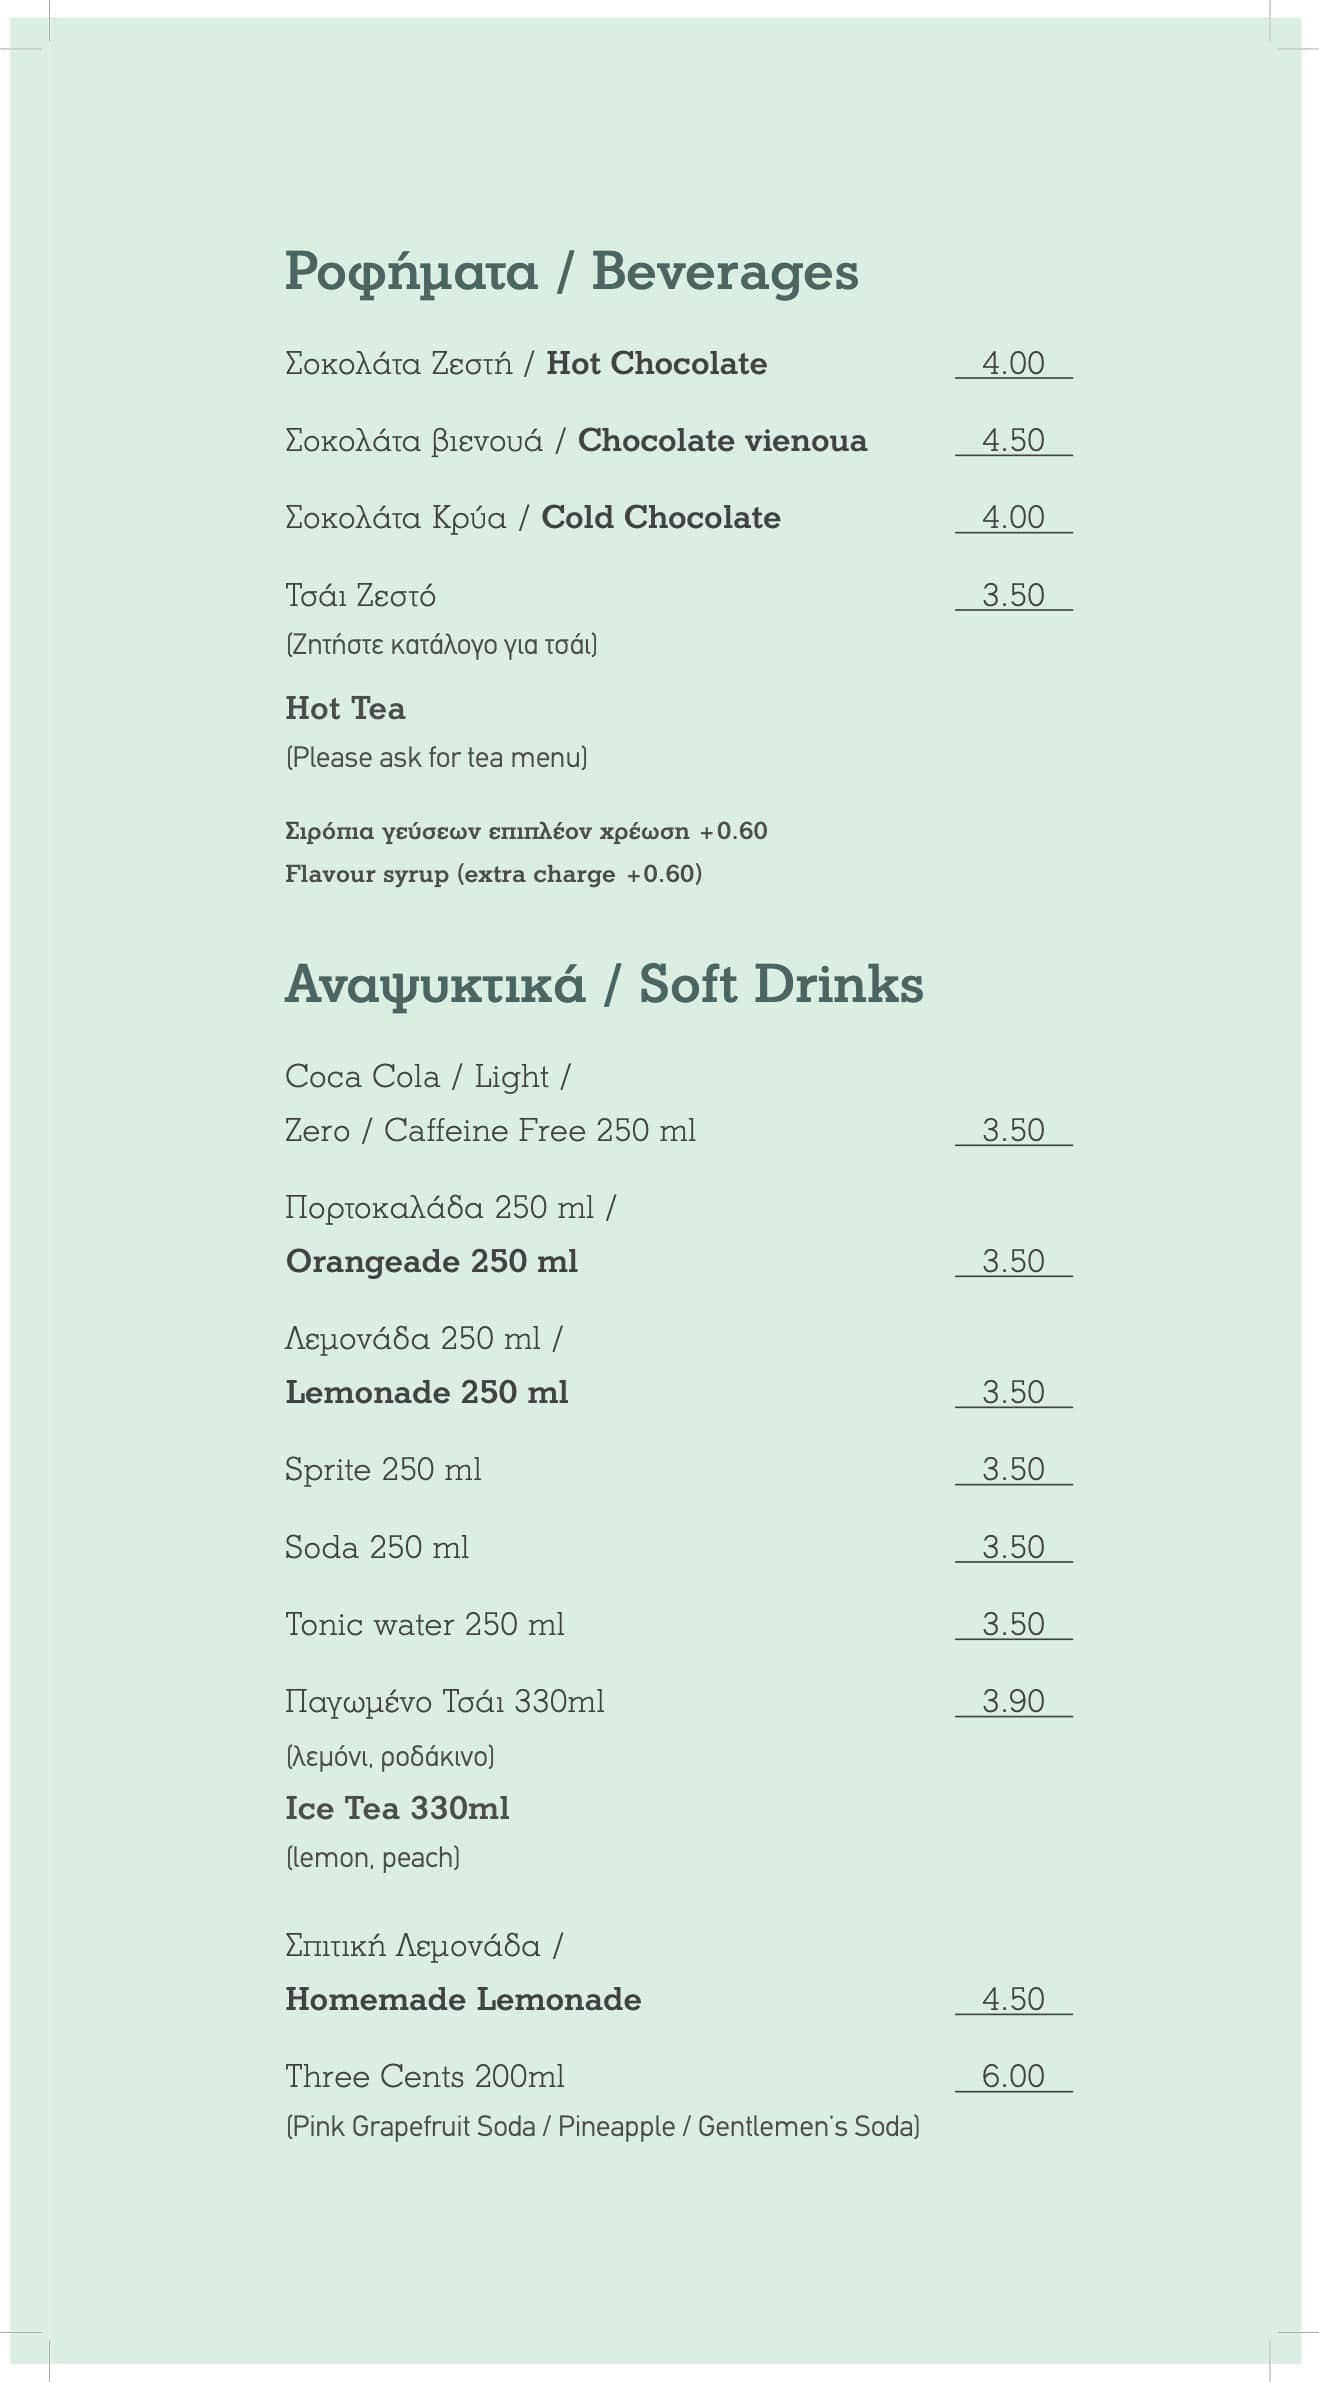Screen dimensions: 1319x2382
Task: Click the Αναψυκτικά / Soft Drinks heading
Action: (x=604, y=984)
